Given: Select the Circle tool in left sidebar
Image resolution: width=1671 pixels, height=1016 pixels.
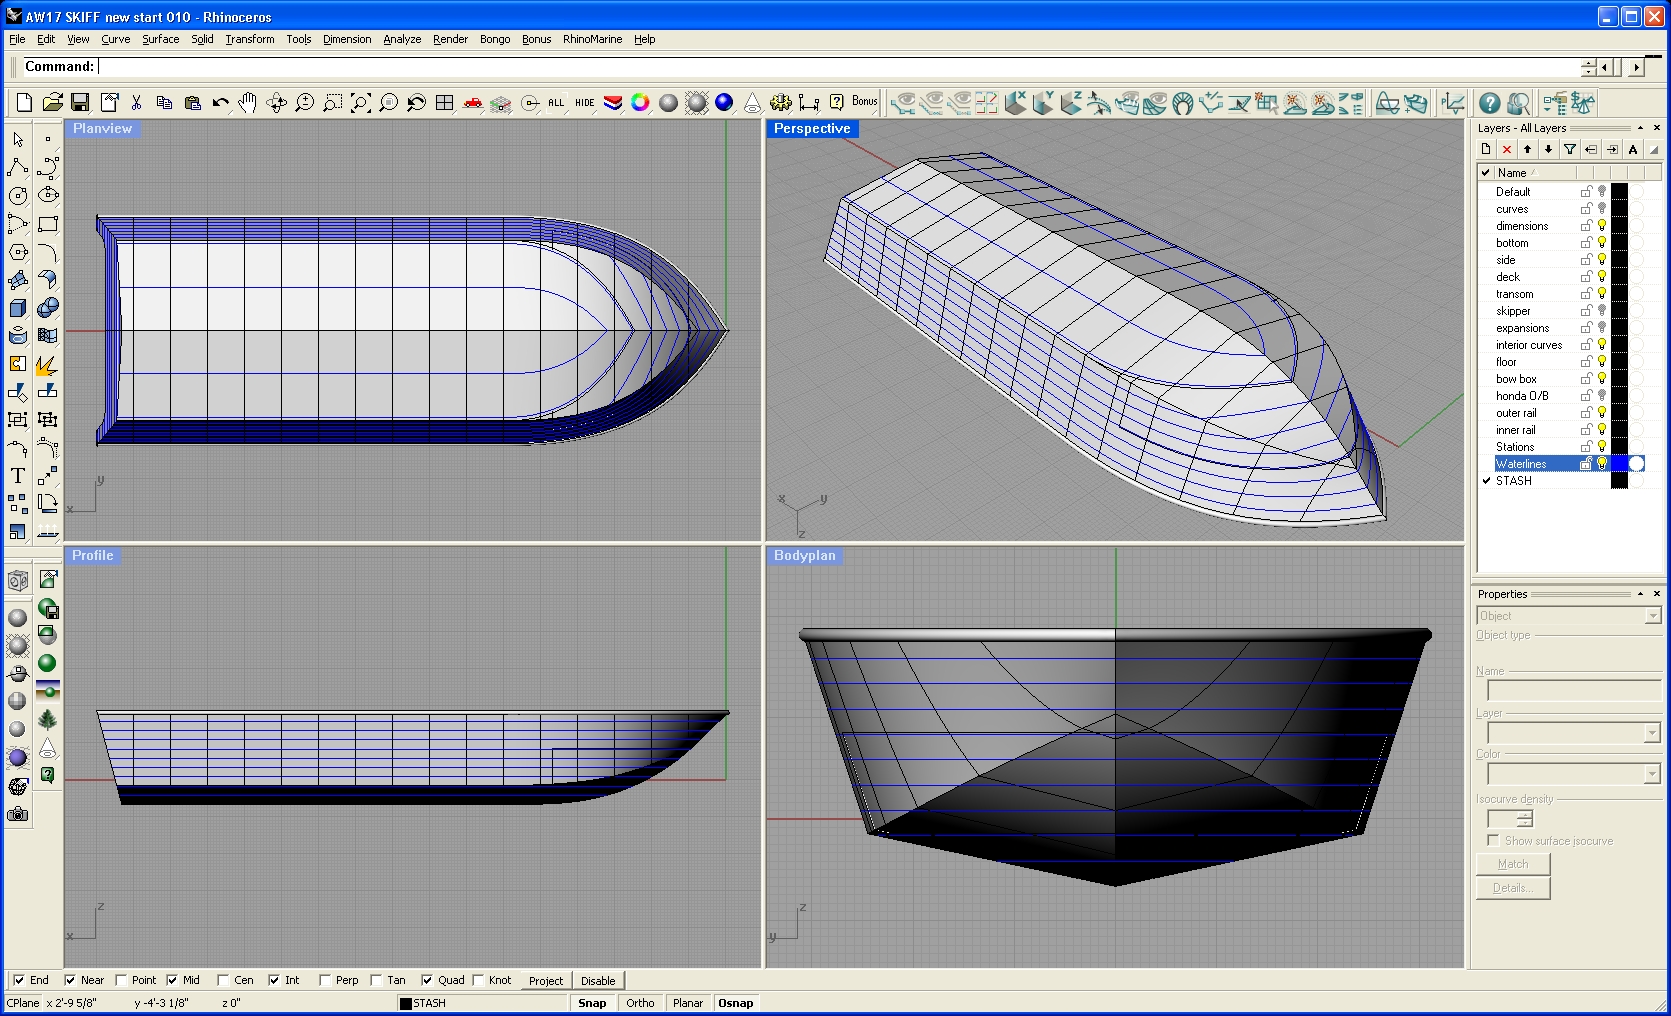Looking at the screenshot, I should coord(17,195).
